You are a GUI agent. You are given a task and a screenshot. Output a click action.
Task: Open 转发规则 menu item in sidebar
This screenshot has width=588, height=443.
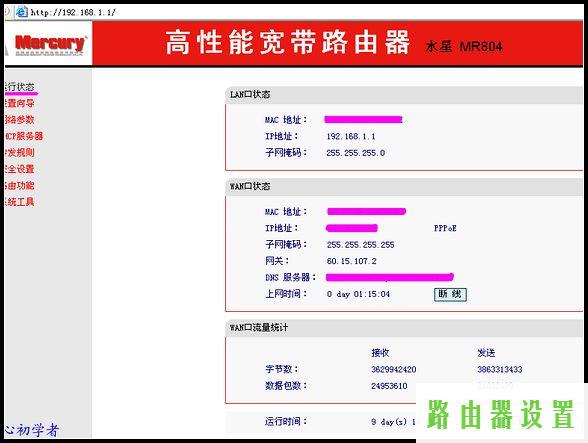(20, 152)
